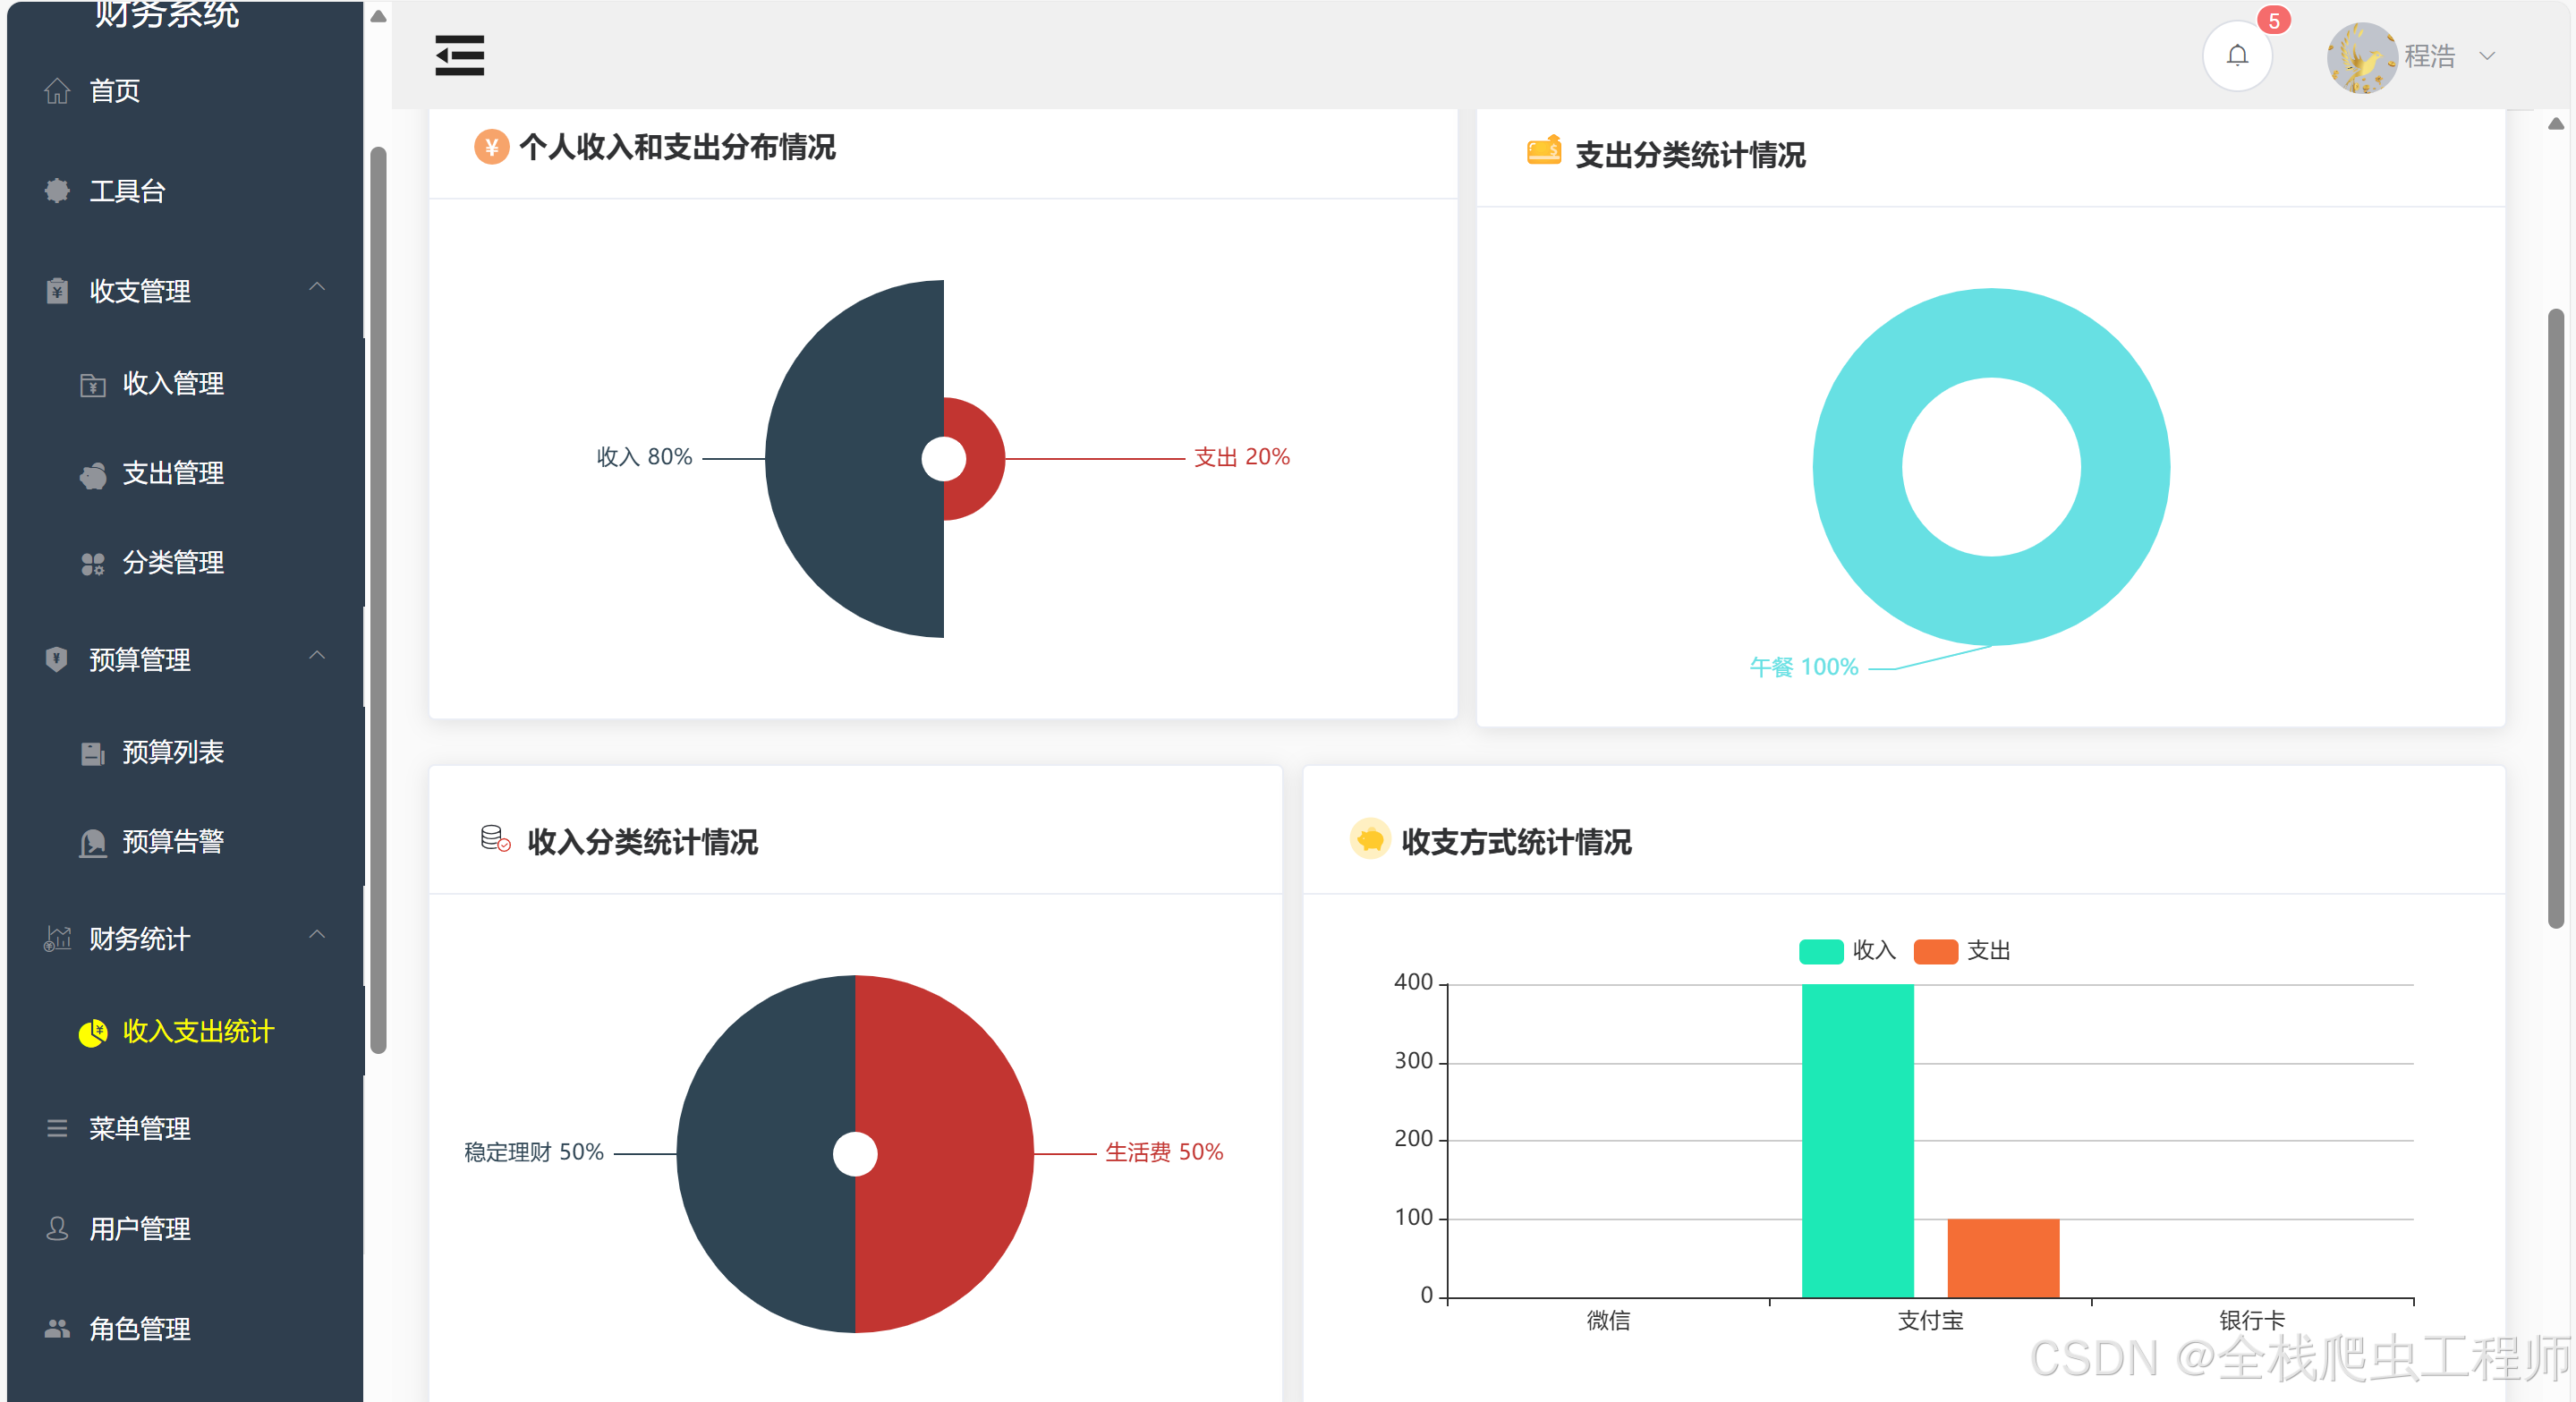The width and height of the screenshot is (2576, 1402).
Task: Click the piggy bank icon for 支出管理
Action: point(93,475)
